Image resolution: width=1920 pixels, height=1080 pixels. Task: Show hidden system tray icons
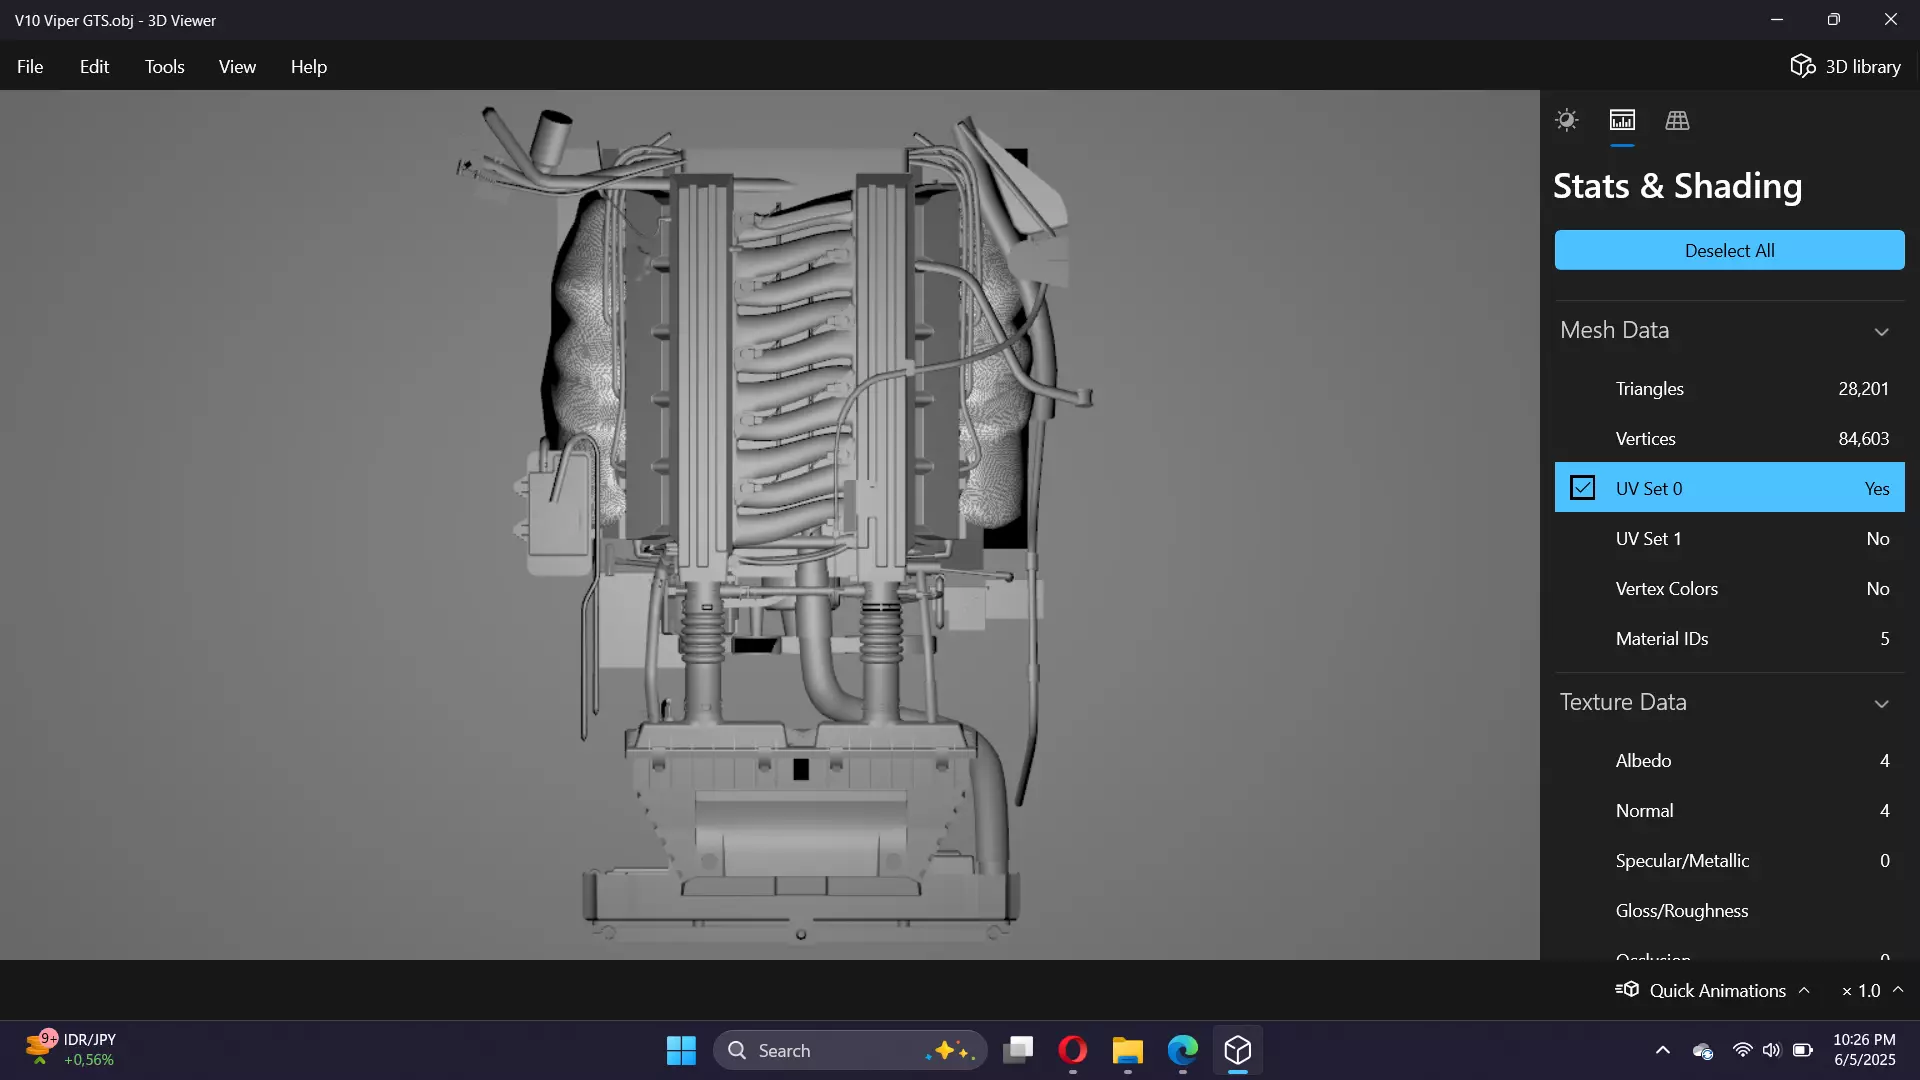tap(1663, 1050)
